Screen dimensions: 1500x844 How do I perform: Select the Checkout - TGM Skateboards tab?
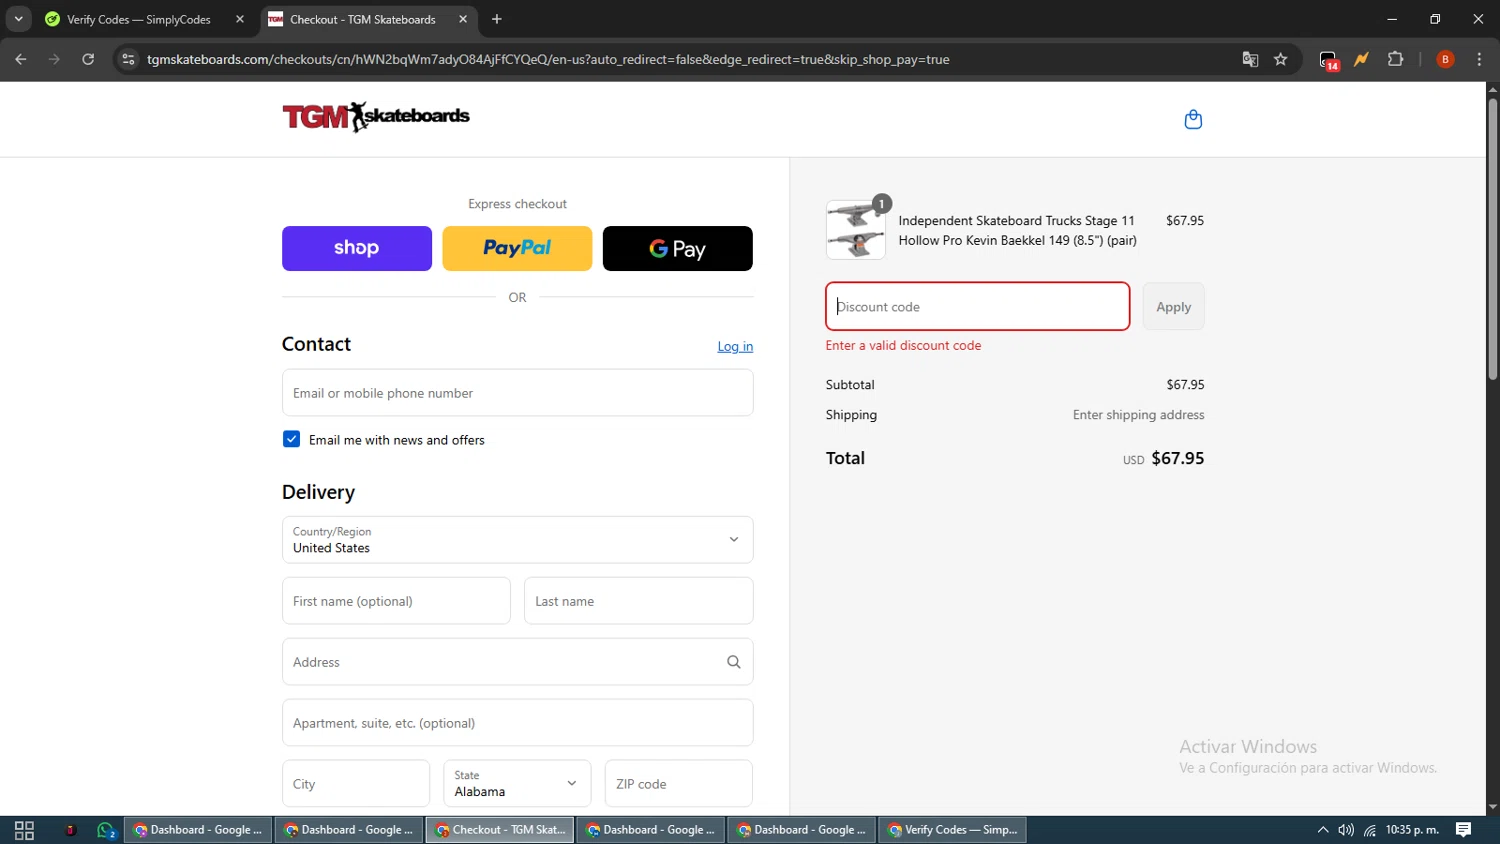click(363, 19)
